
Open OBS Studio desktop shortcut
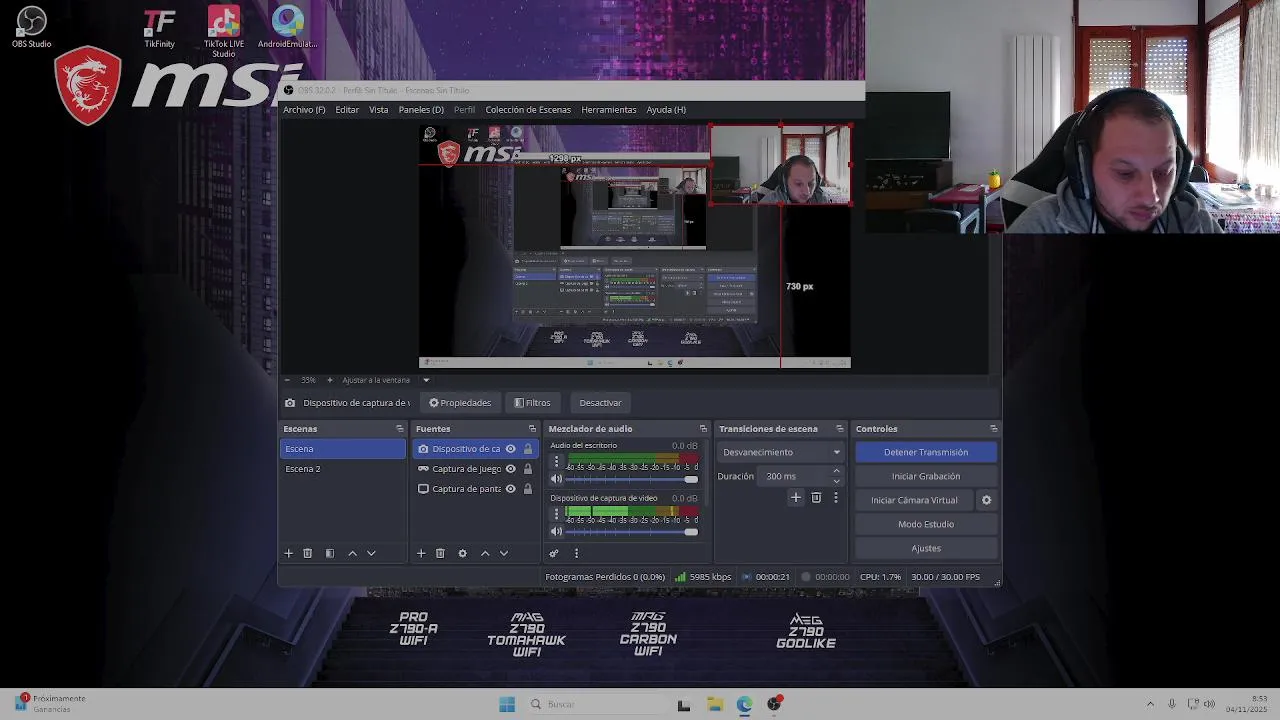[31, 27]
